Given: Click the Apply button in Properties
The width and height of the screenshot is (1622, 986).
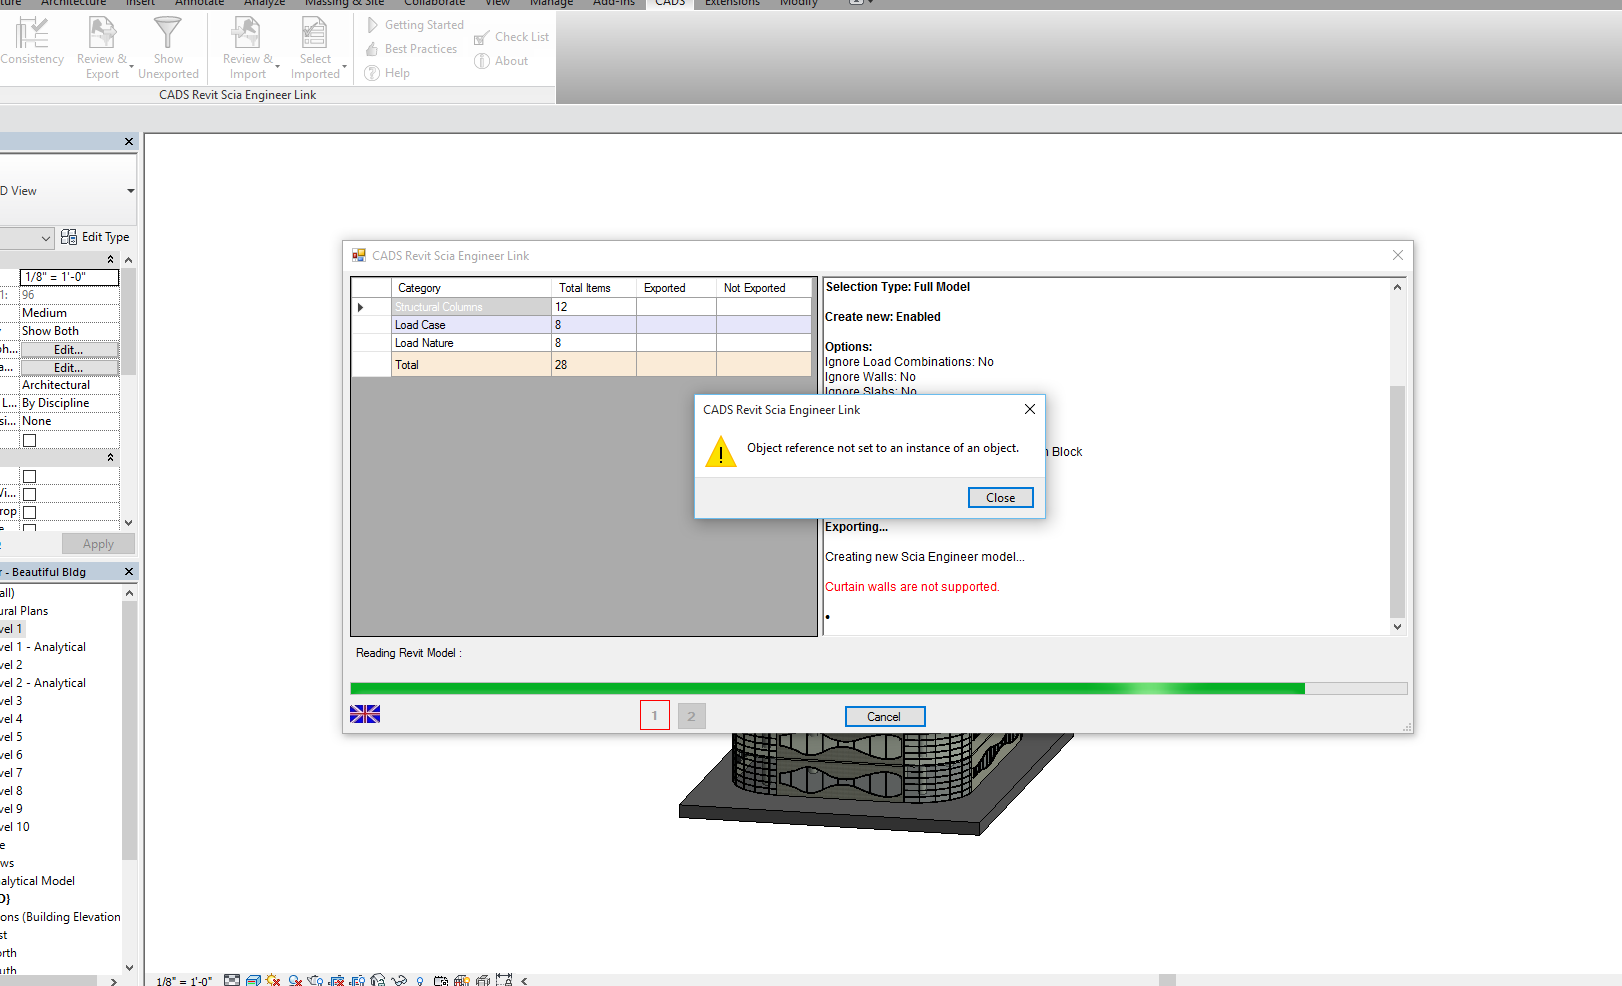Looking at the screenshot, I should (98, 544).
